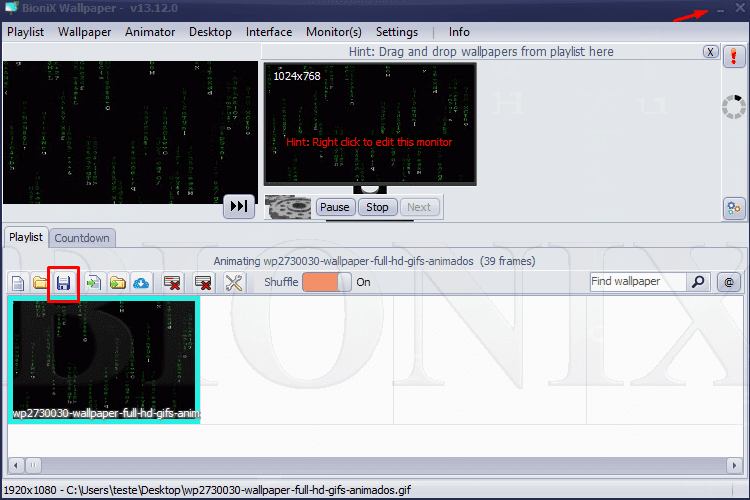Click the circular progress spinner icon

click(734, 106)
